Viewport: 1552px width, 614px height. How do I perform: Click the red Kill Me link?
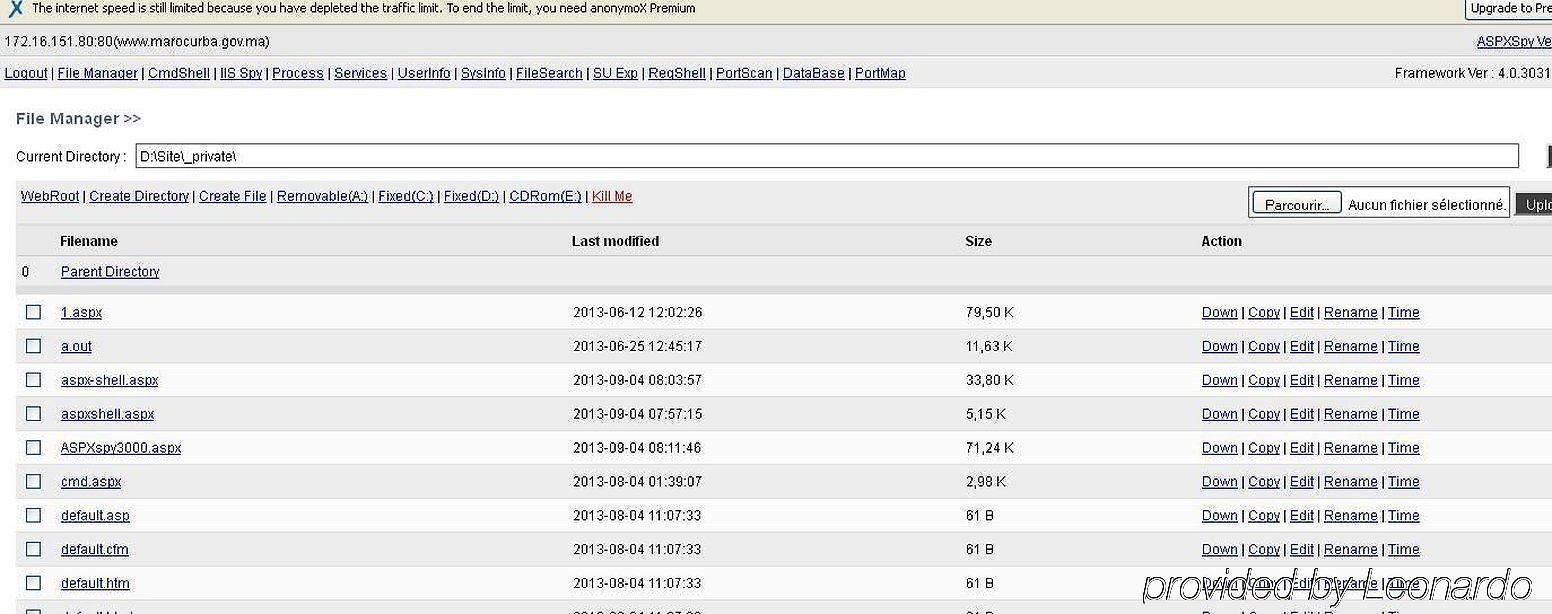(612, 196)
